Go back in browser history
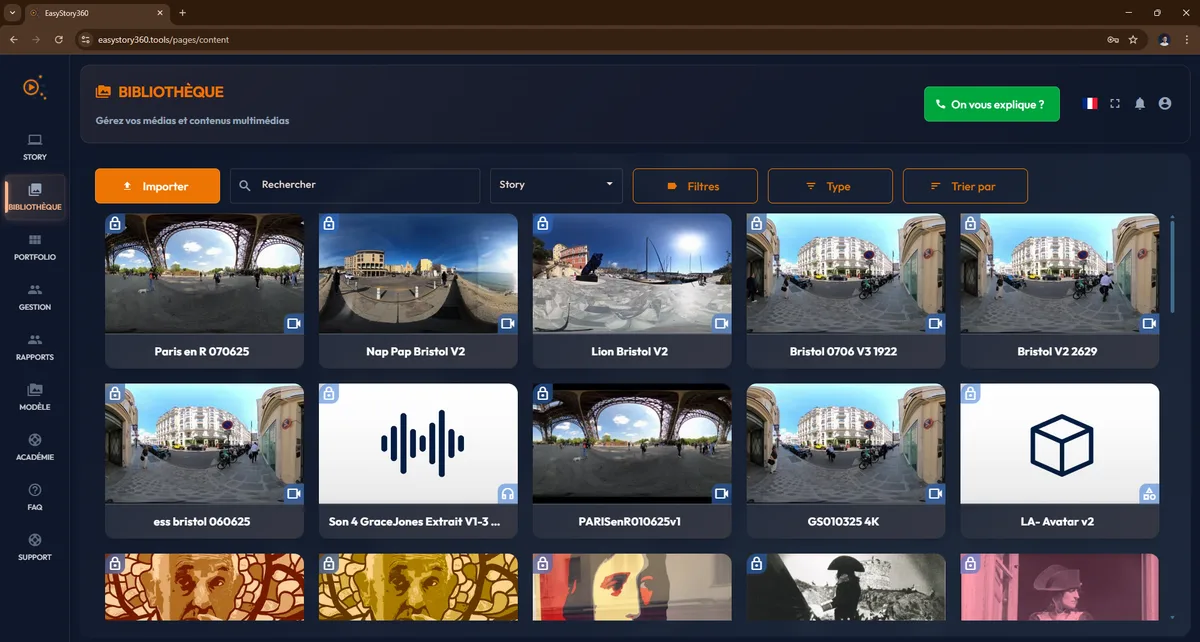 pos(13,40)
